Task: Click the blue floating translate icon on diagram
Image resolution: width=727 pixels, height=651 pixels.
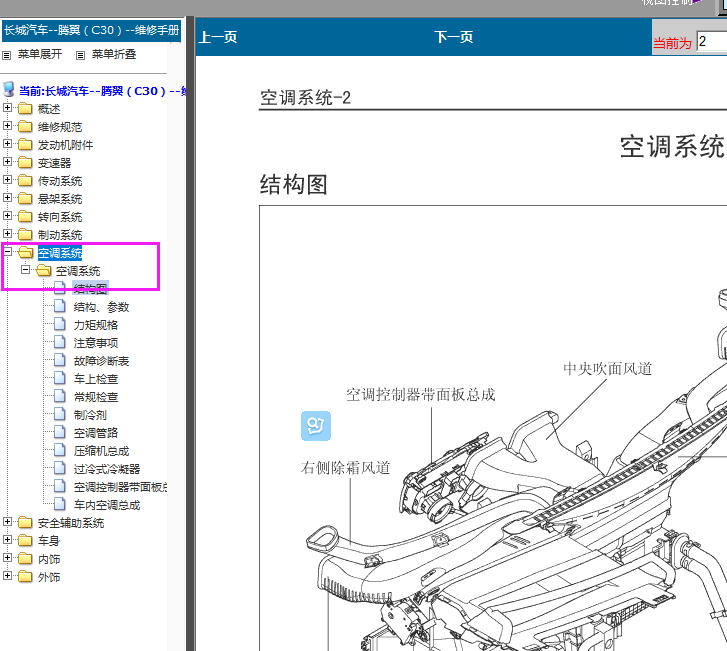Action: pyautogui.click(x=316, y=426)
